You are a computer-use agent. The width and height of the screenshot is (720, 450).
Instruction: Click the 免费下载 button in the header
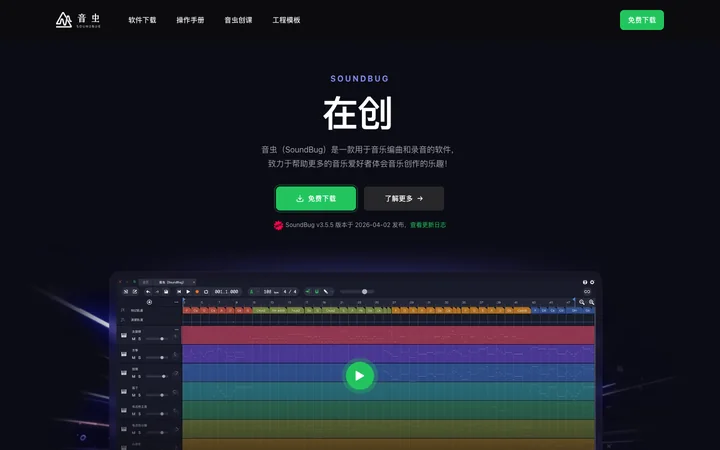641,20
